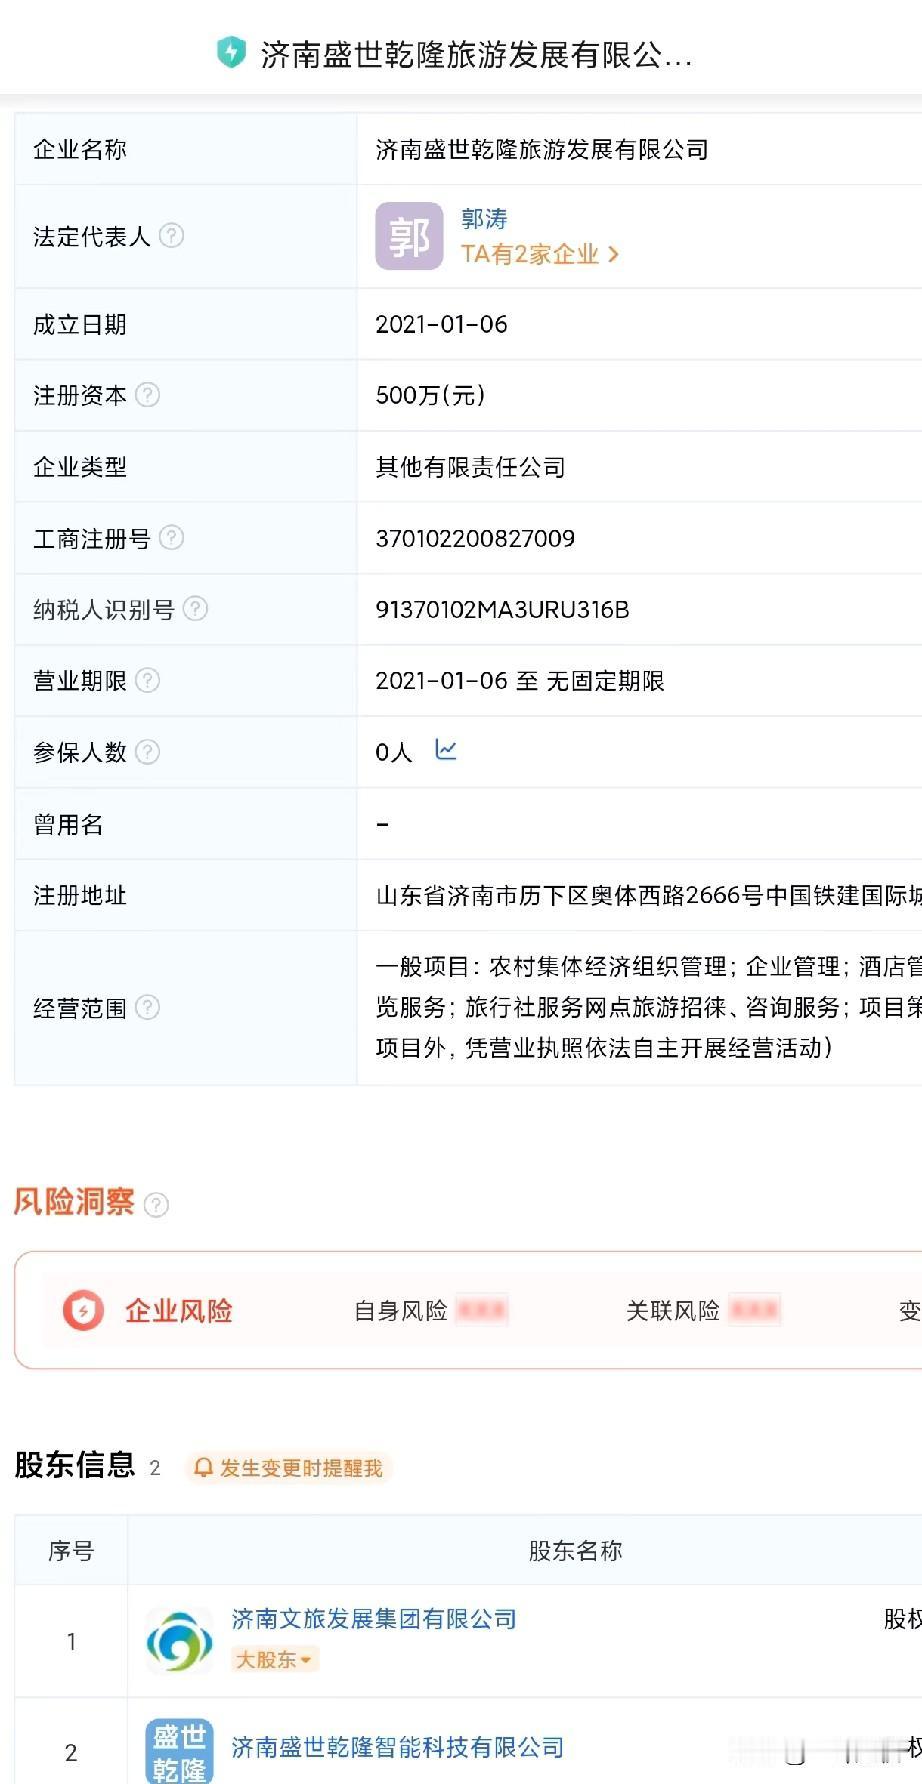Expand TA有2家企业 link
Viewport: 922px width, 1784px height.
[x=540, y=254]
